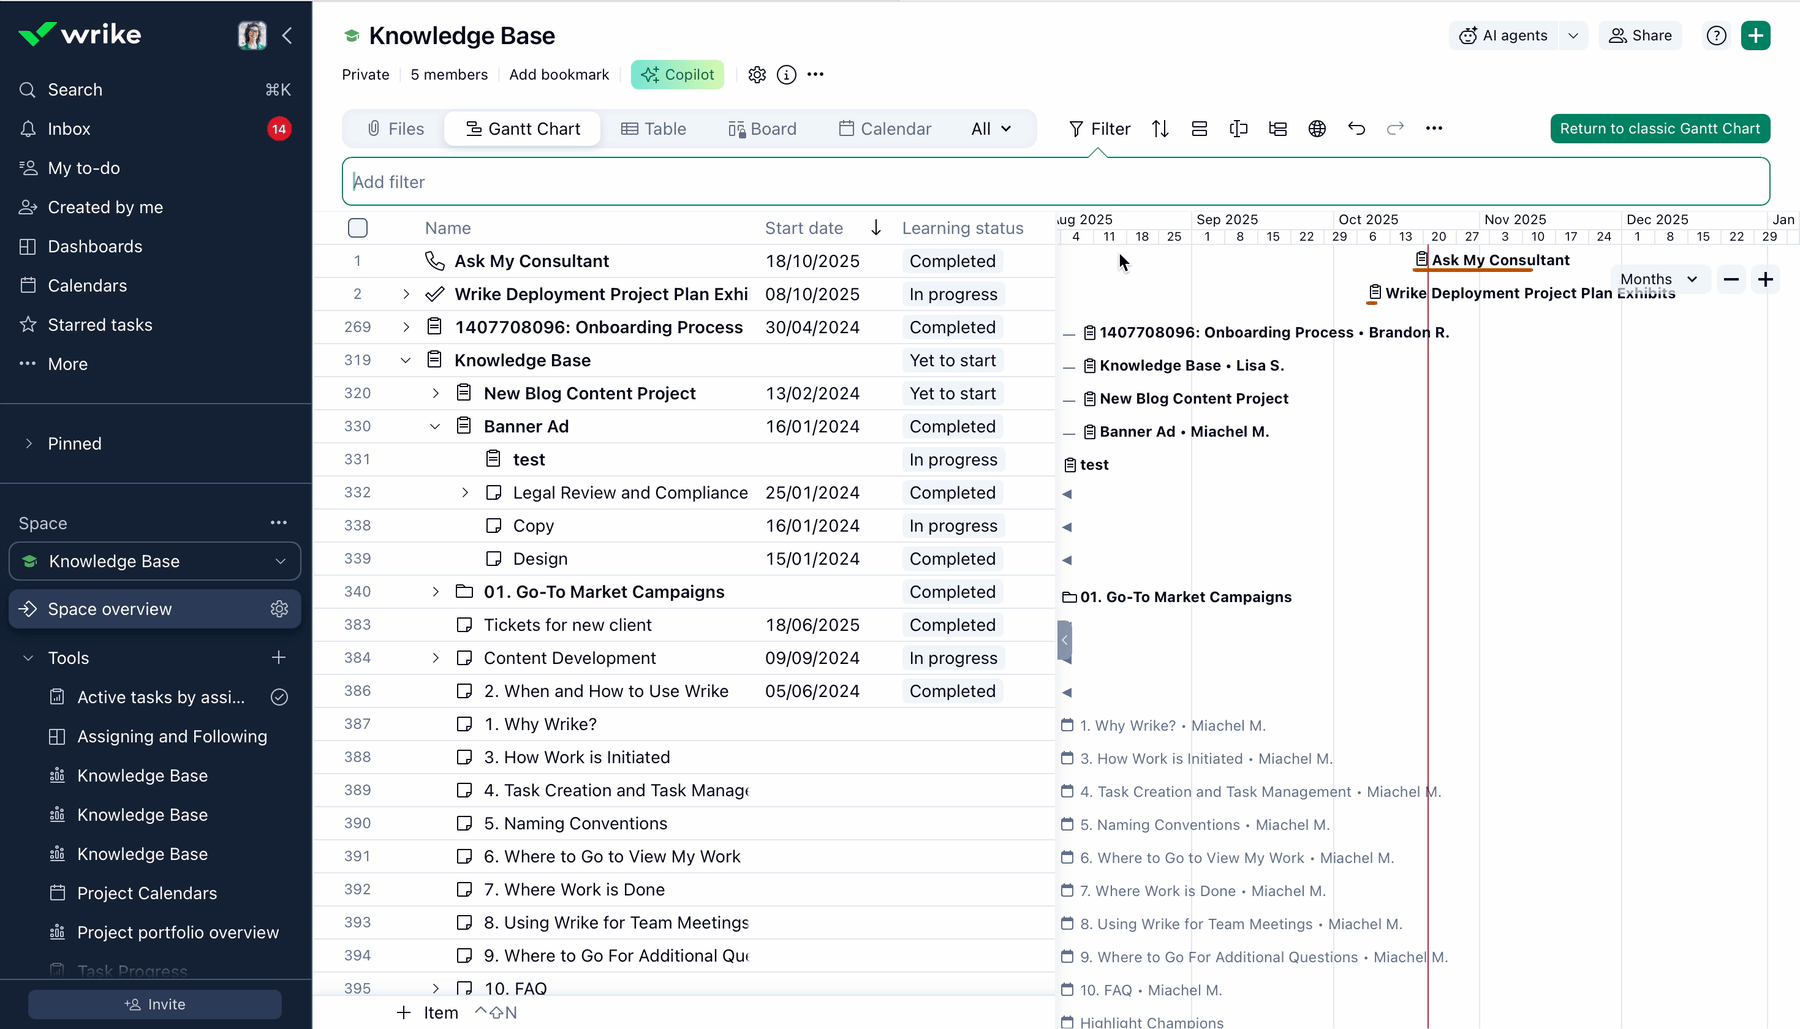1800x1029 pixels.
Task: Check the select-all checkbox in table header
Action: click(x=358, y=228)
